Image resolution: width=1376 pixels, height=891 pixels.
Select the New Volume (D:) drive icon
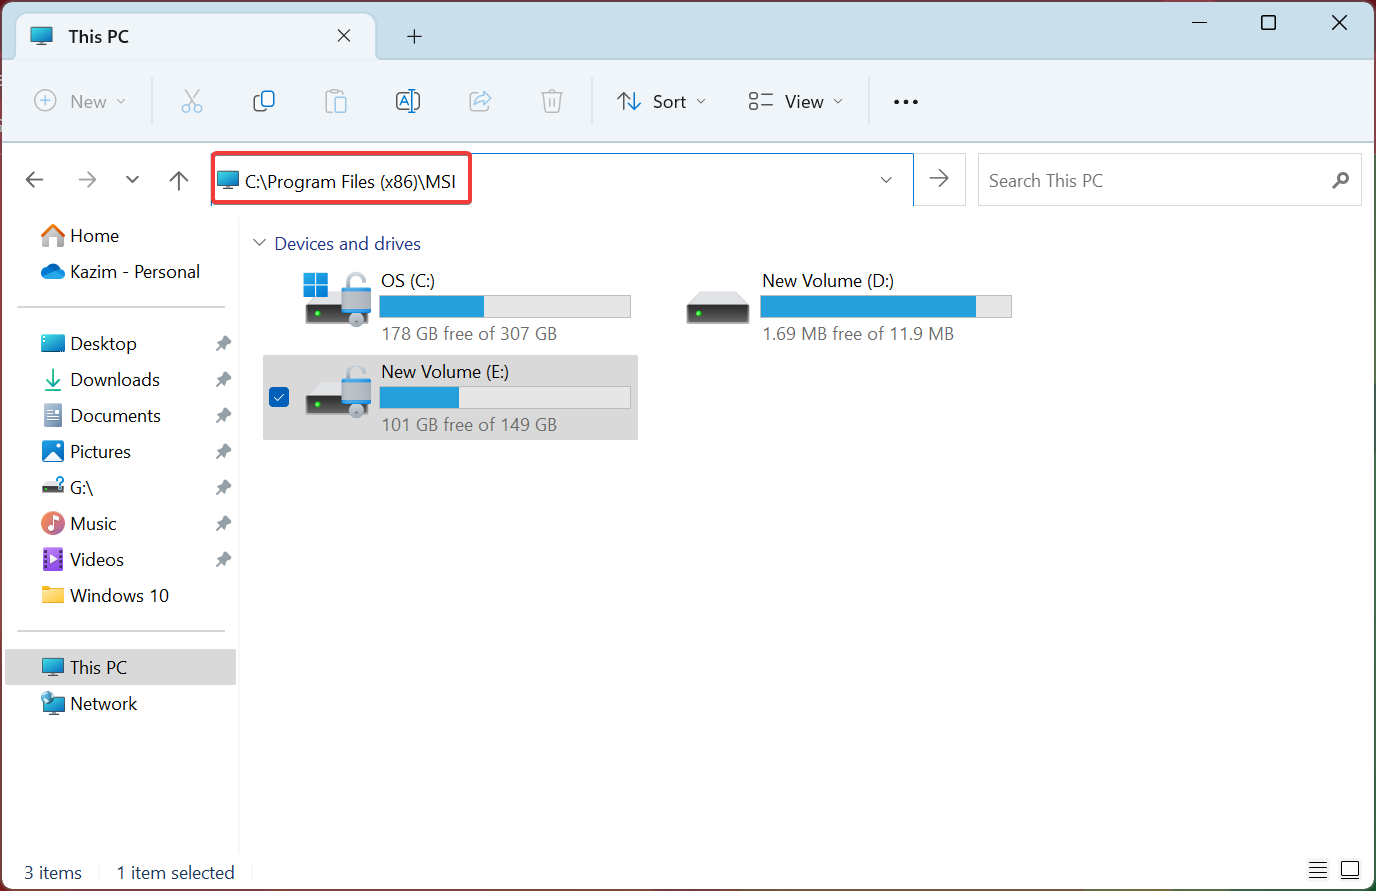click(718, 307)
